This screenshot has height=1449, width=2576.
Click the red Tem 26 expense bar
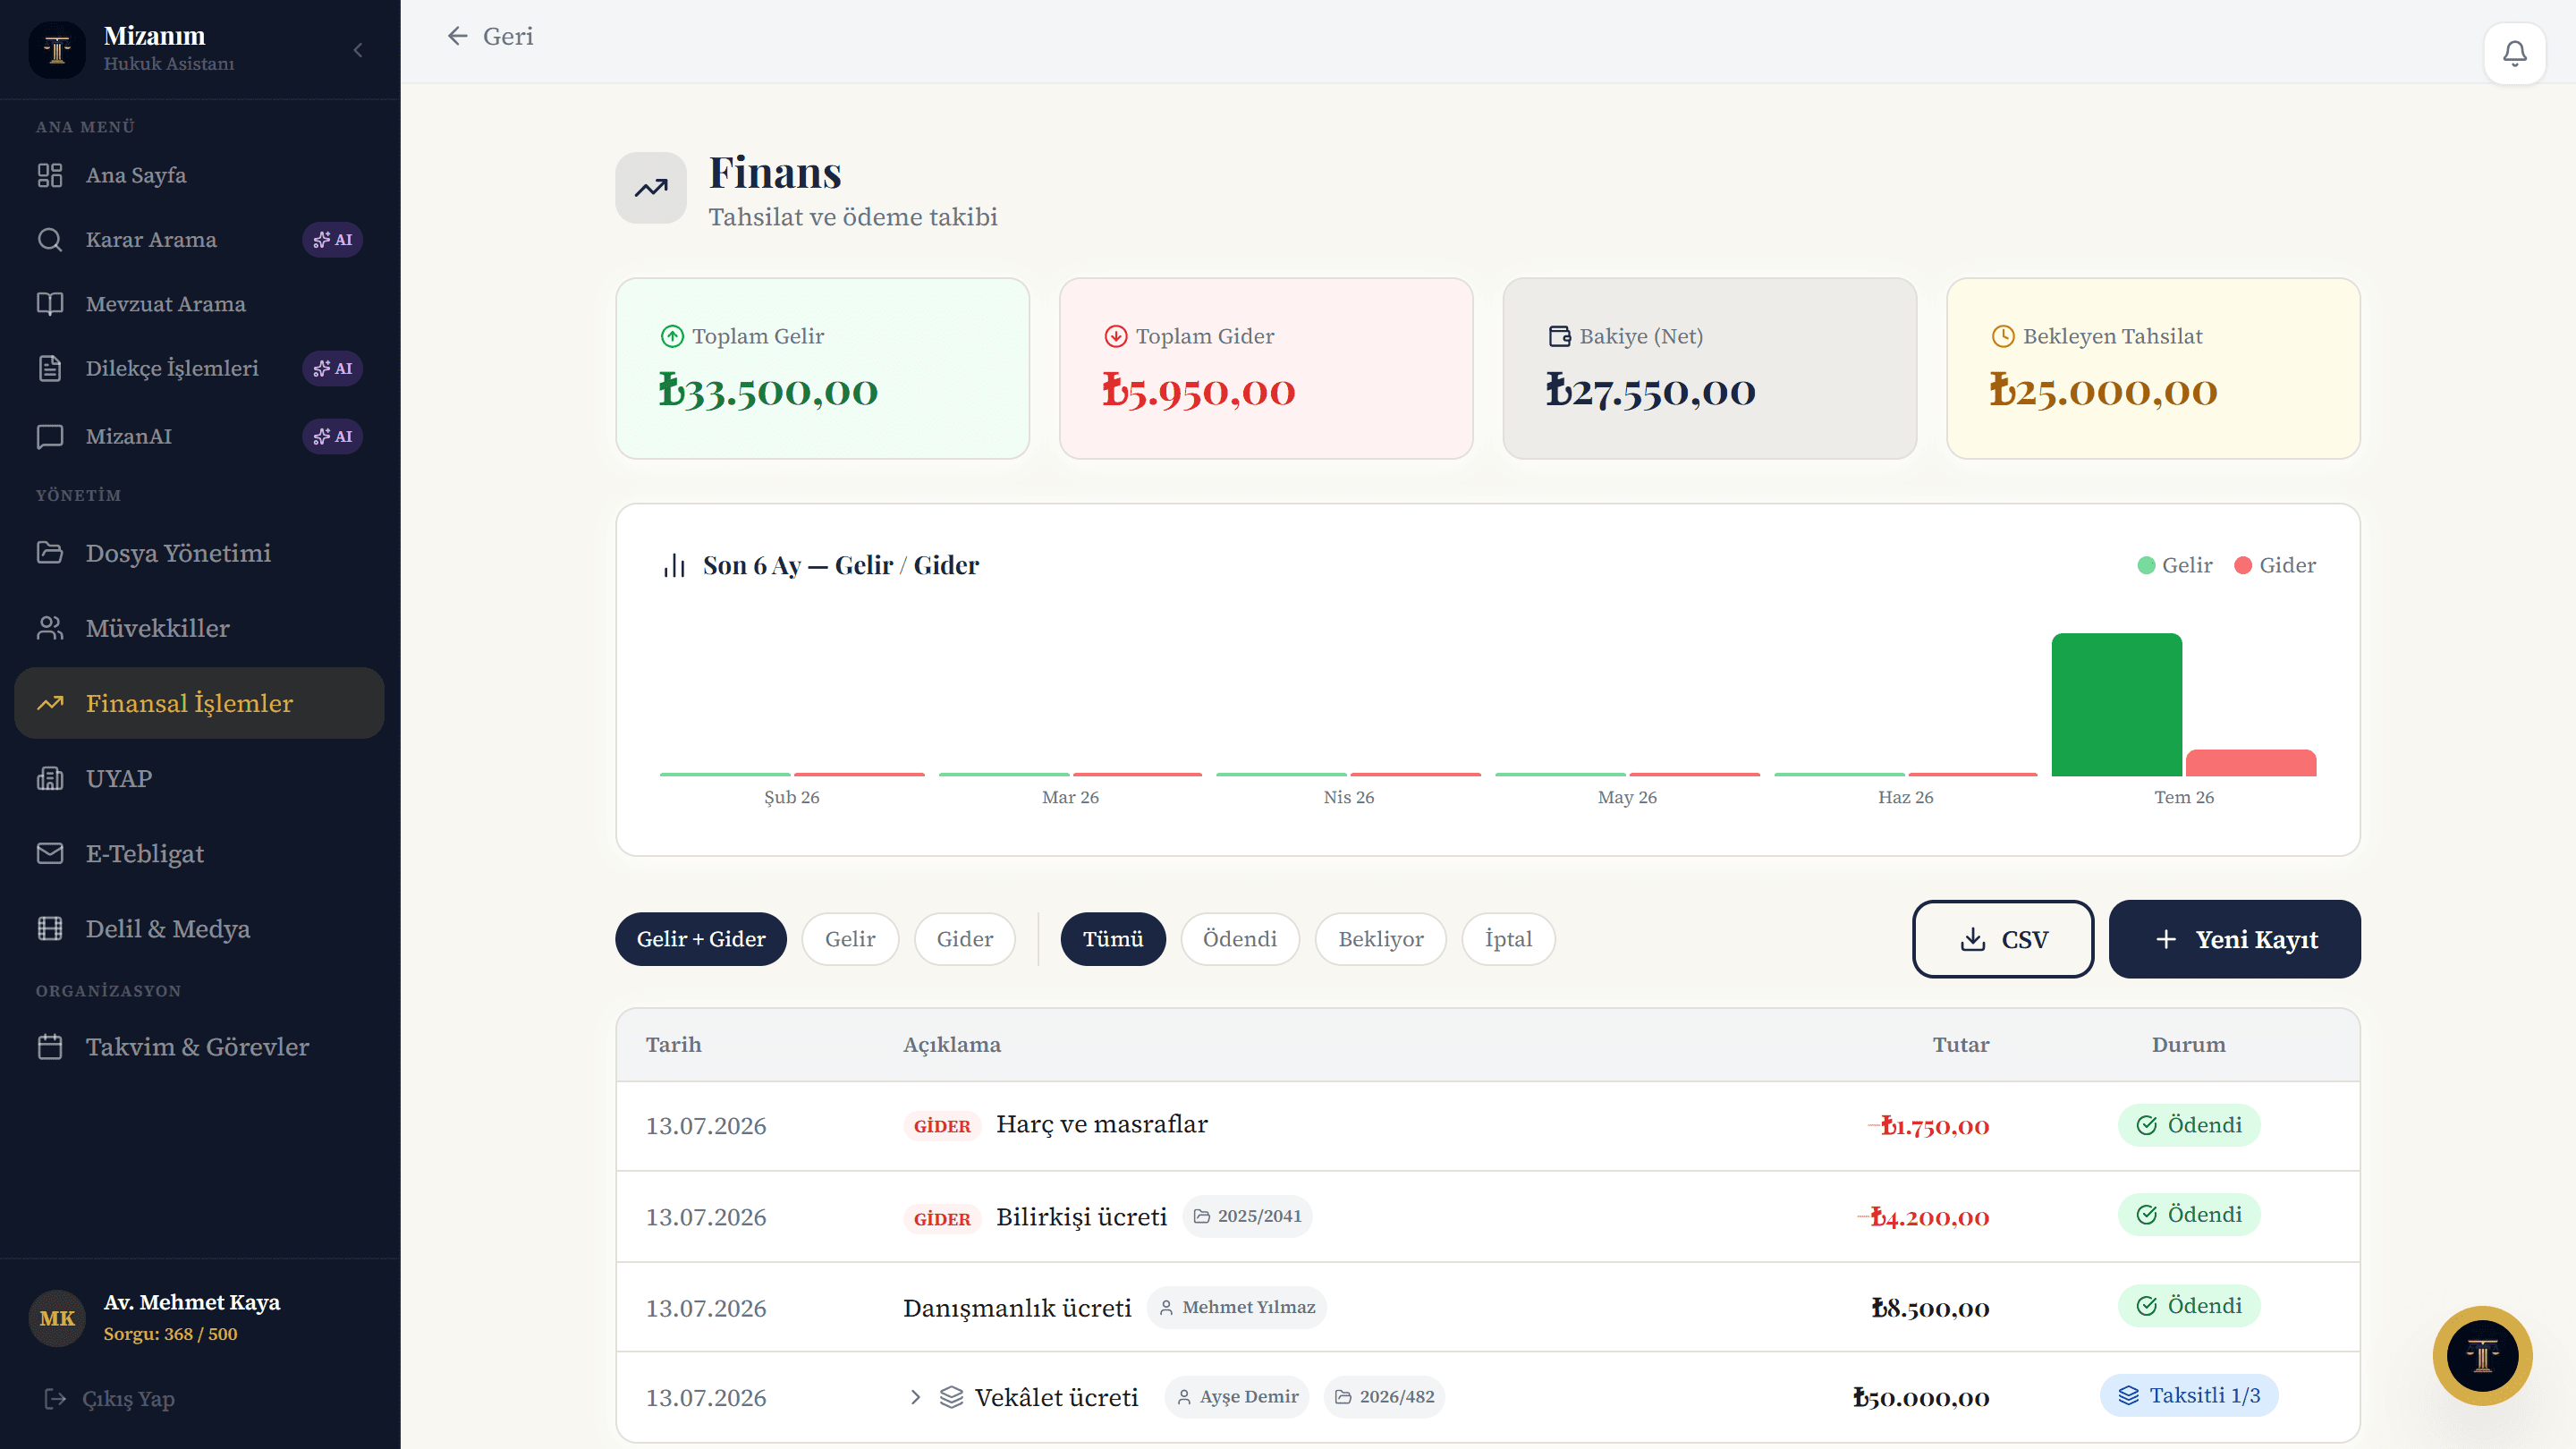pyautogui.click(x=2251, y=763)
